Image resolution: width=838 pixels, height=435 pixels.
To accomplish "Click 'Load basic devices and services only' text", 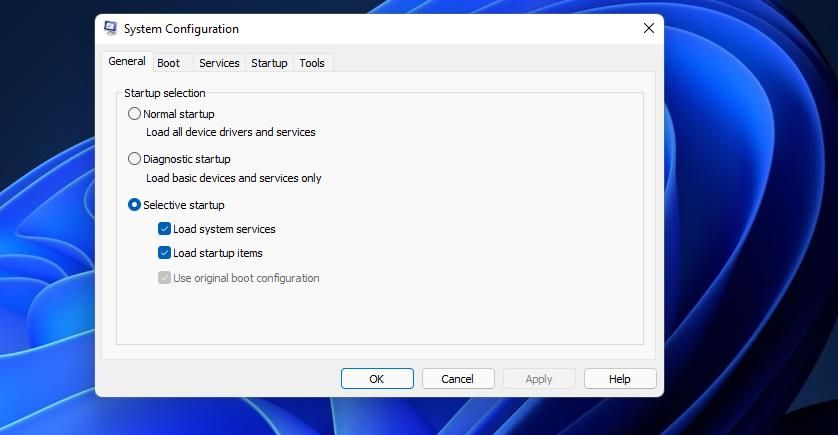I will [x=234, y=178].
